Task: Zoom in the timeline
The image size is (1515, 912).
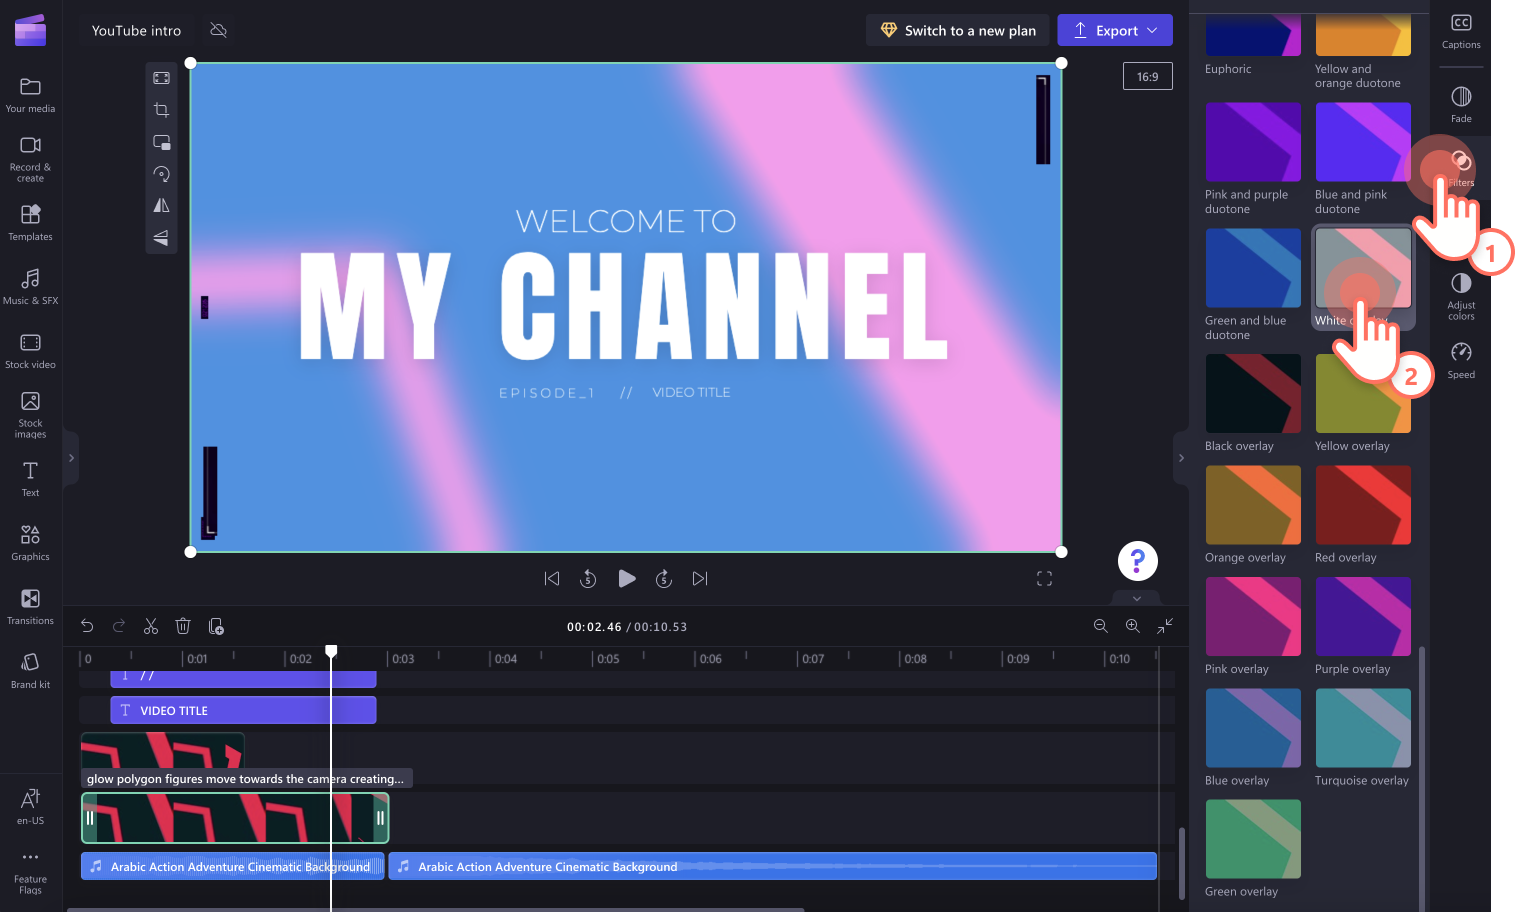Action: click(x=1133, y=626)
